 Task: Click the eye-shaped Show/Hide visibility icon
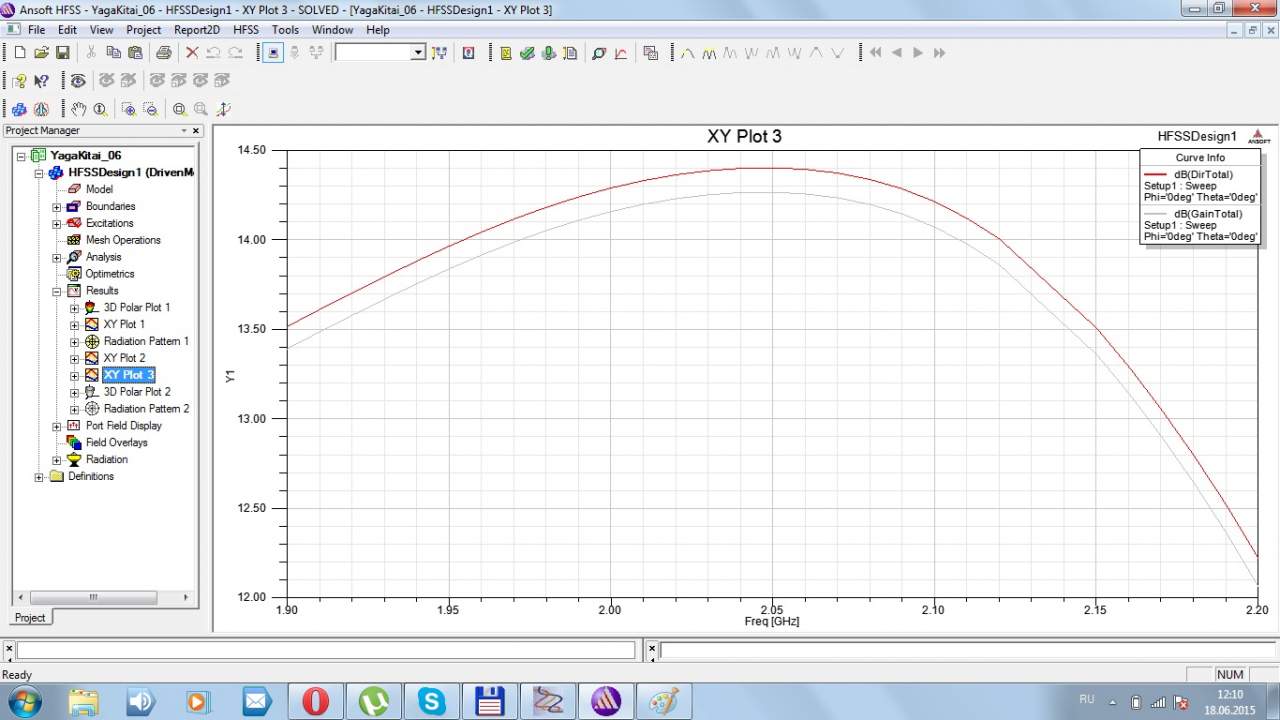tap(77, 81)
